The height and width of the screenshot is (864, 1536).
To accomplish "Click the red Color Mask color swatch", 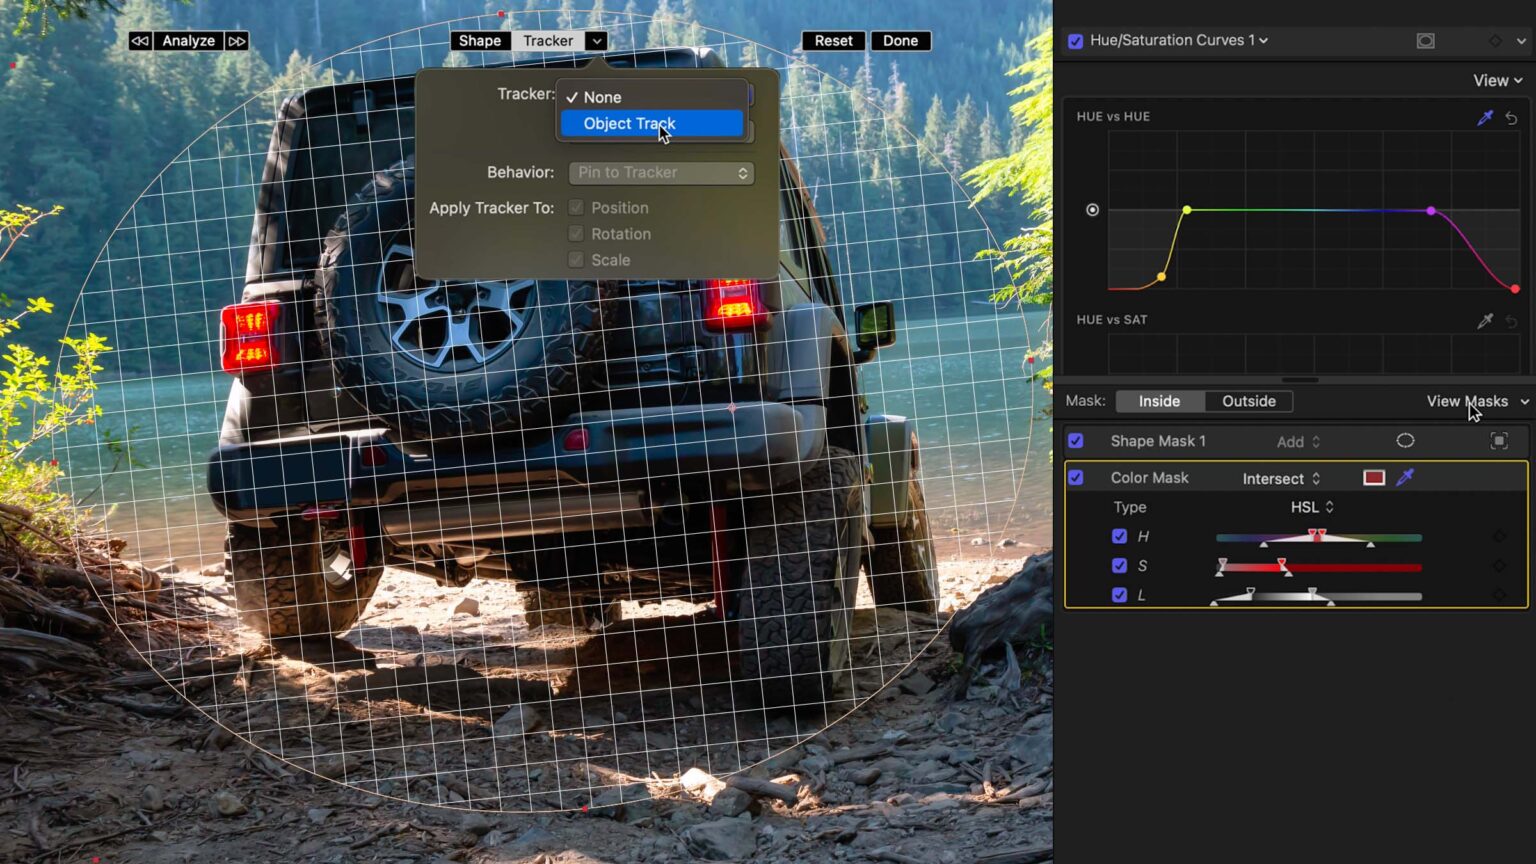I will tap(1373, 477).
